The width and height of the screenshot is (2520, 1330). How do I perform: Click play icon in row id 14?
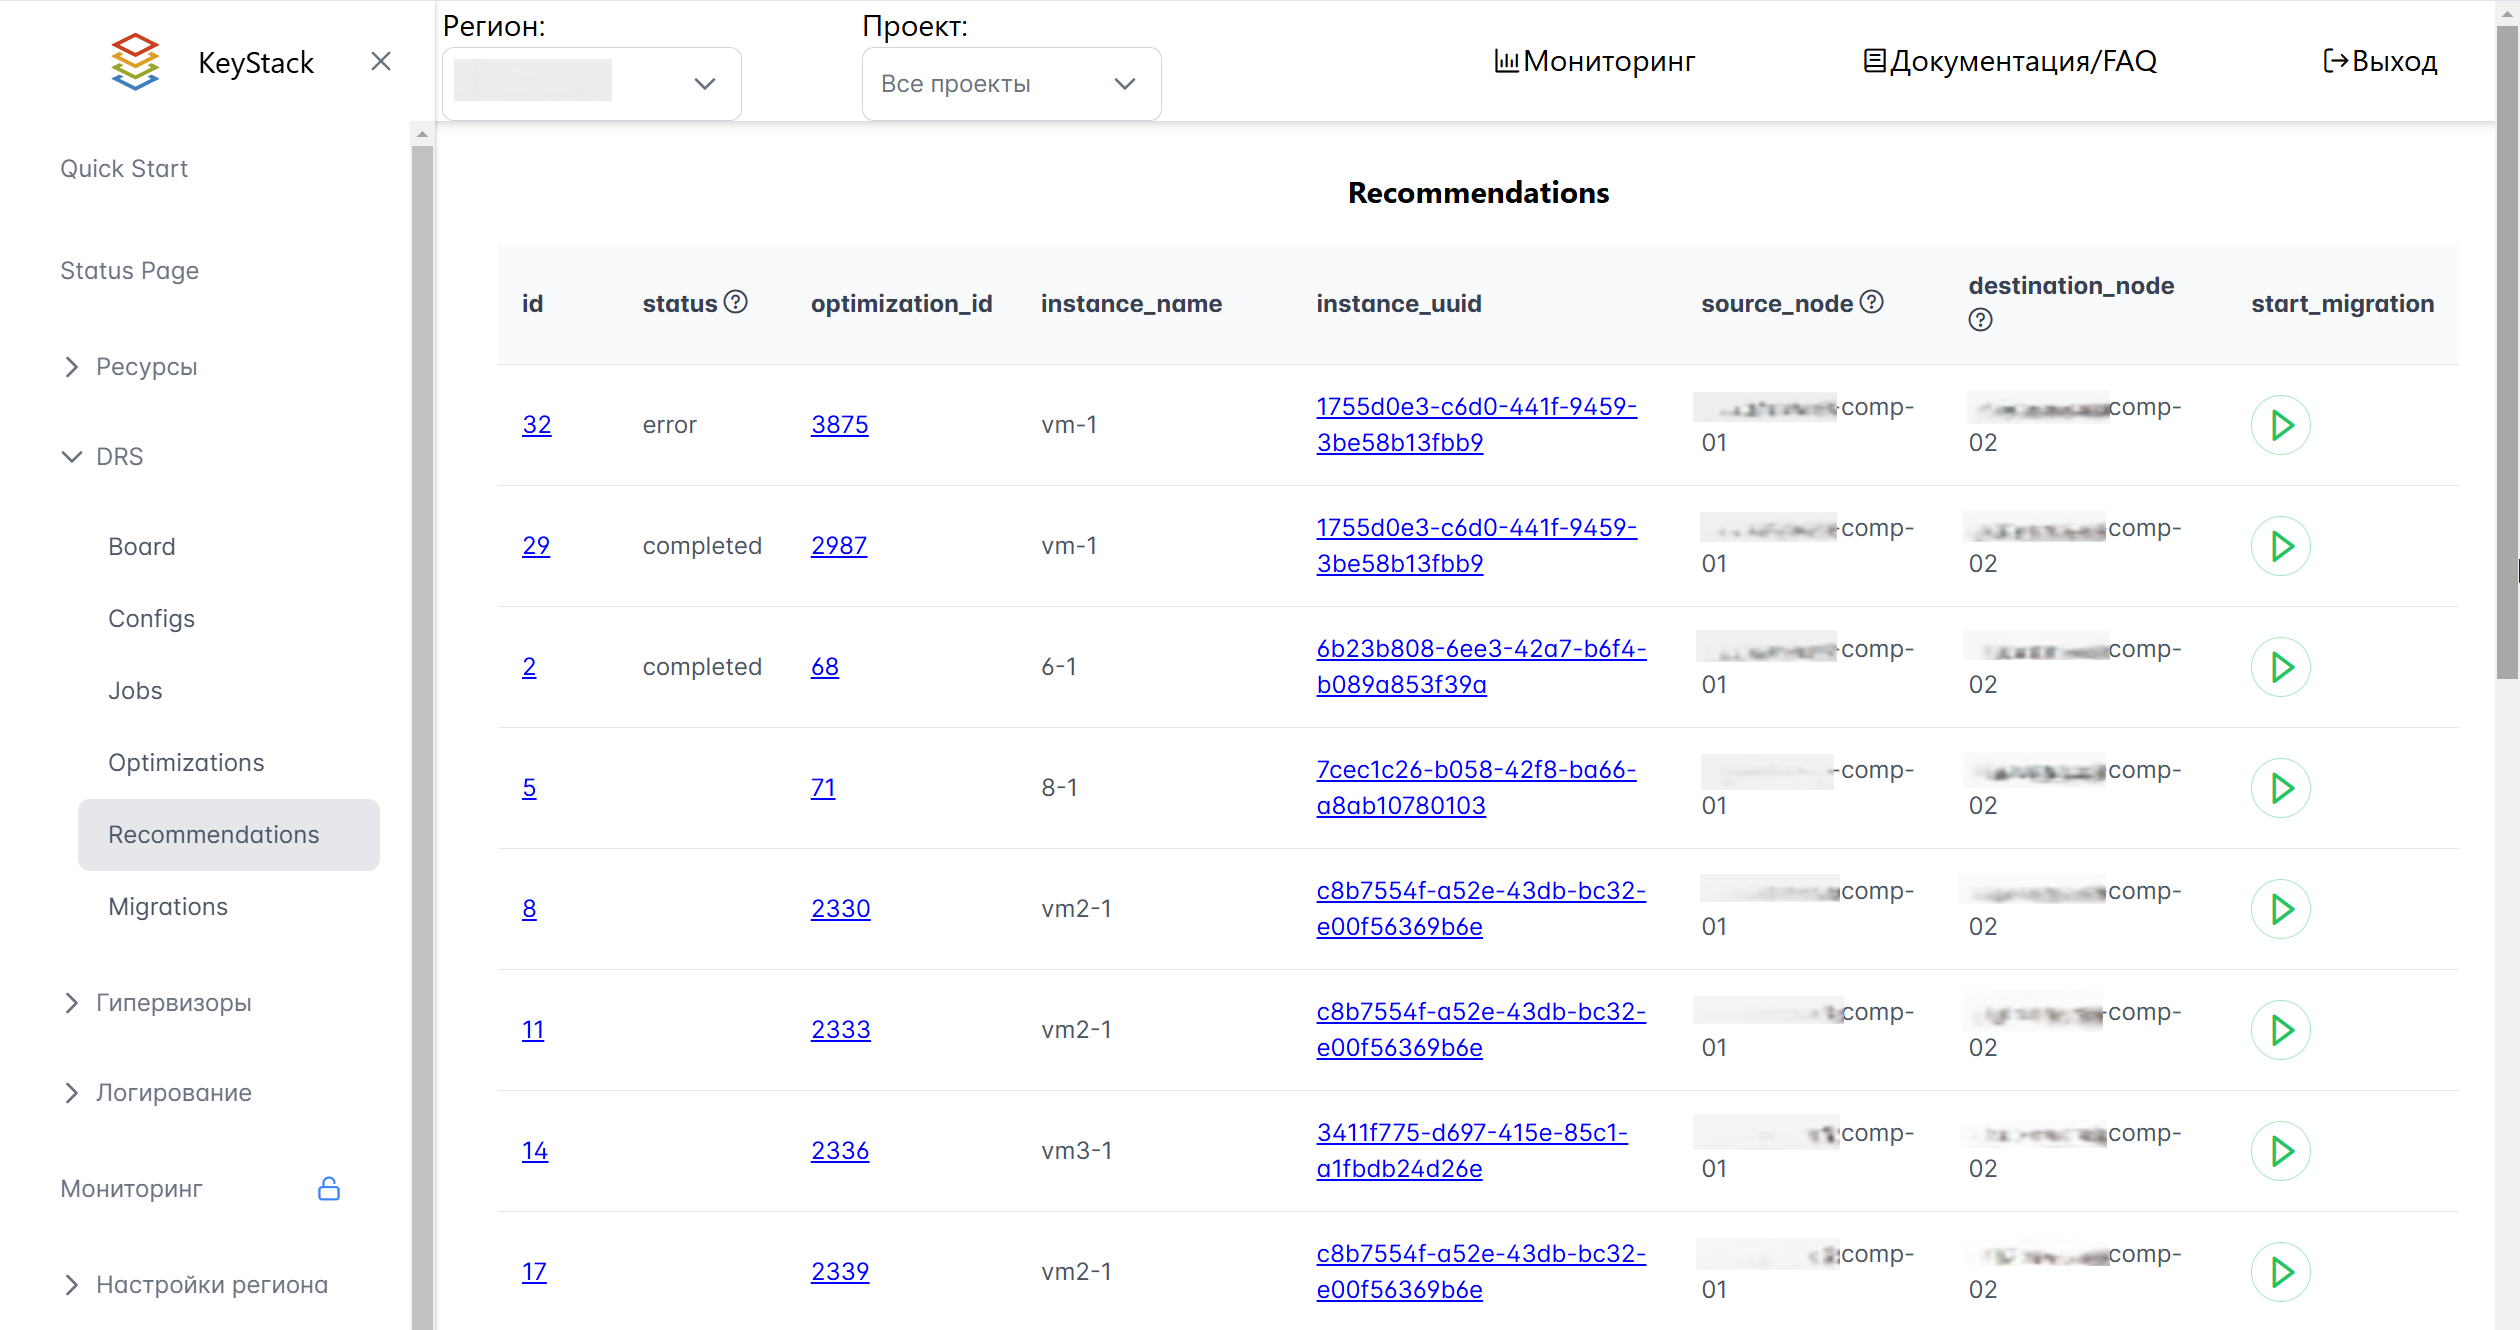tap(2280, 1151)
